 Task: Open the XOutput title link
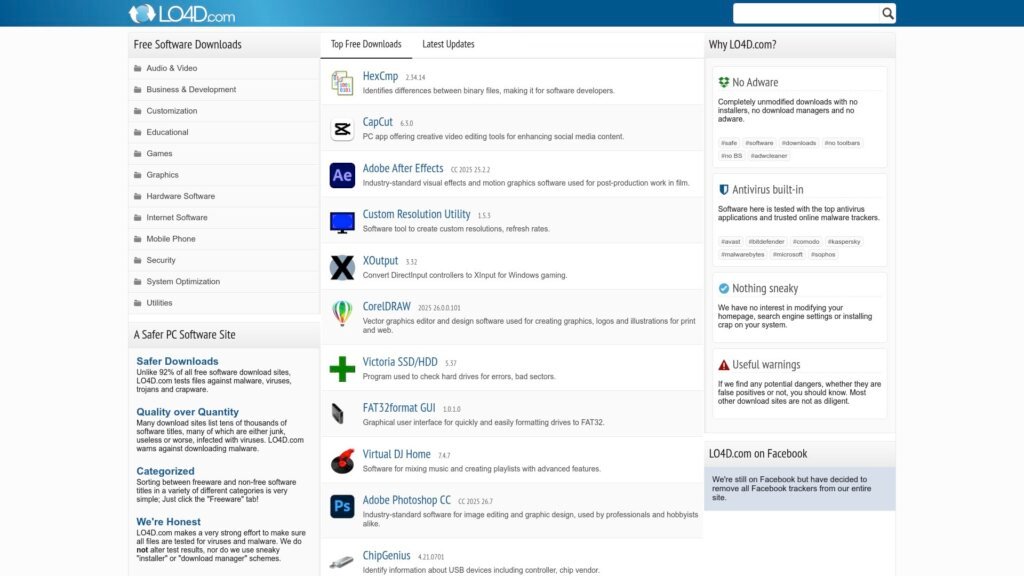pyautogui.click(x=380, y=261)
